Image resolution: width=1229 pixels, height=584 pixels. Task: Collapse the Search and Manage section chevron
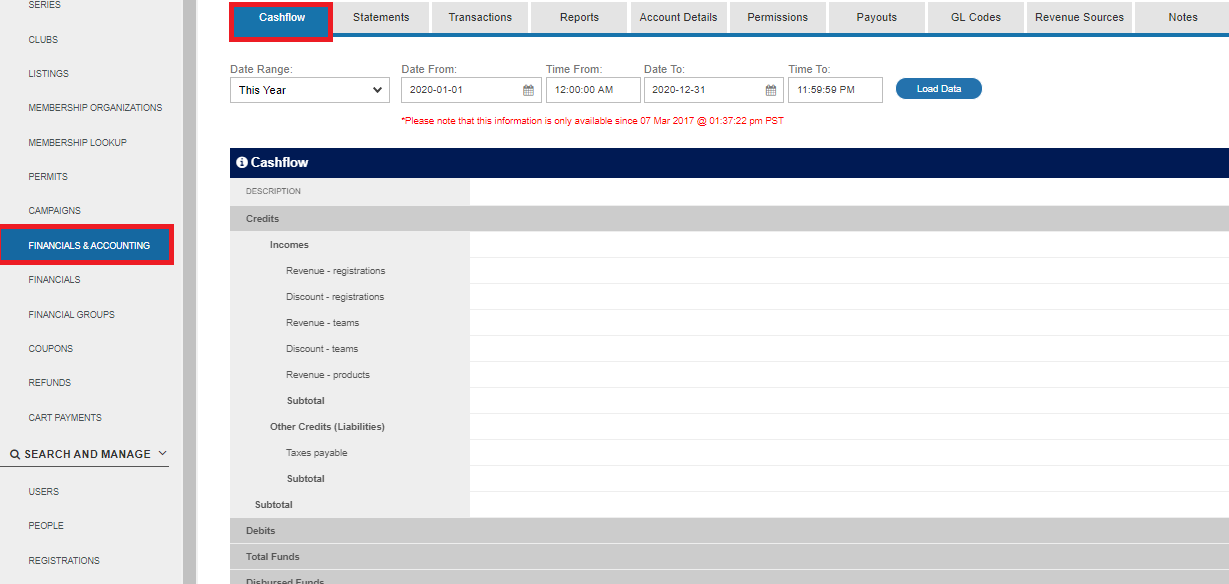[163, 454]
